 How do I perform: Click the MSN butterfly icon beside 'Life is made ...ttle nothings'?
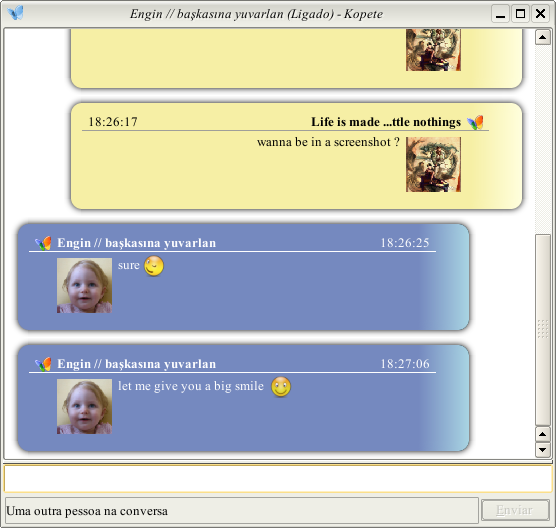pos(475,122)
